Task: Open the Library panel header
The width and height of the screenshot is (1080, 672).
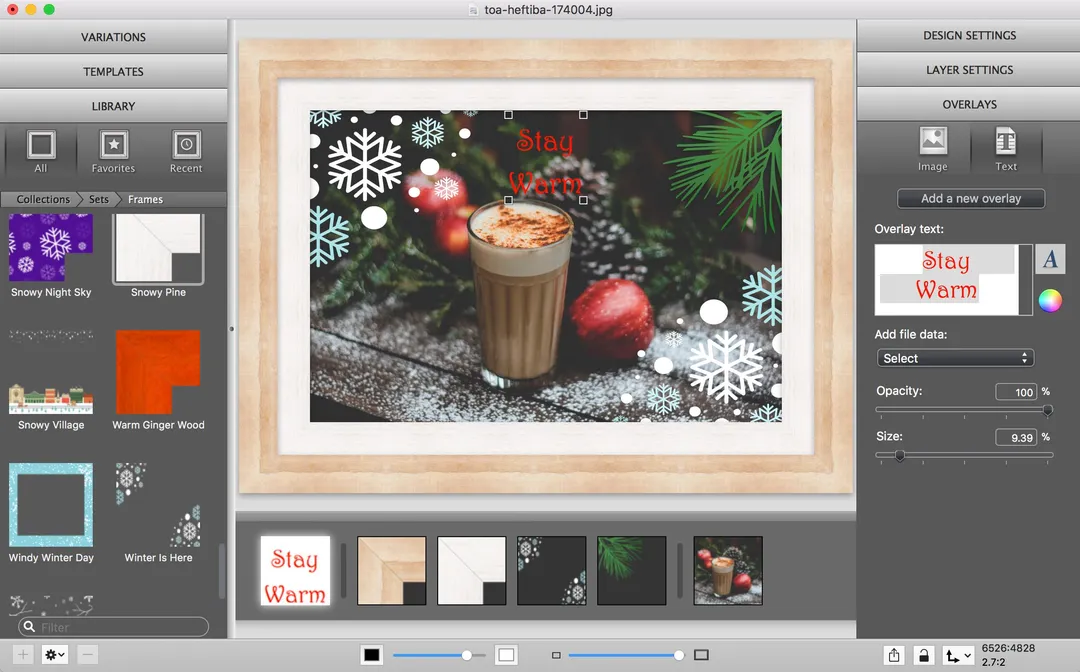Action: [x=113, y=106]
